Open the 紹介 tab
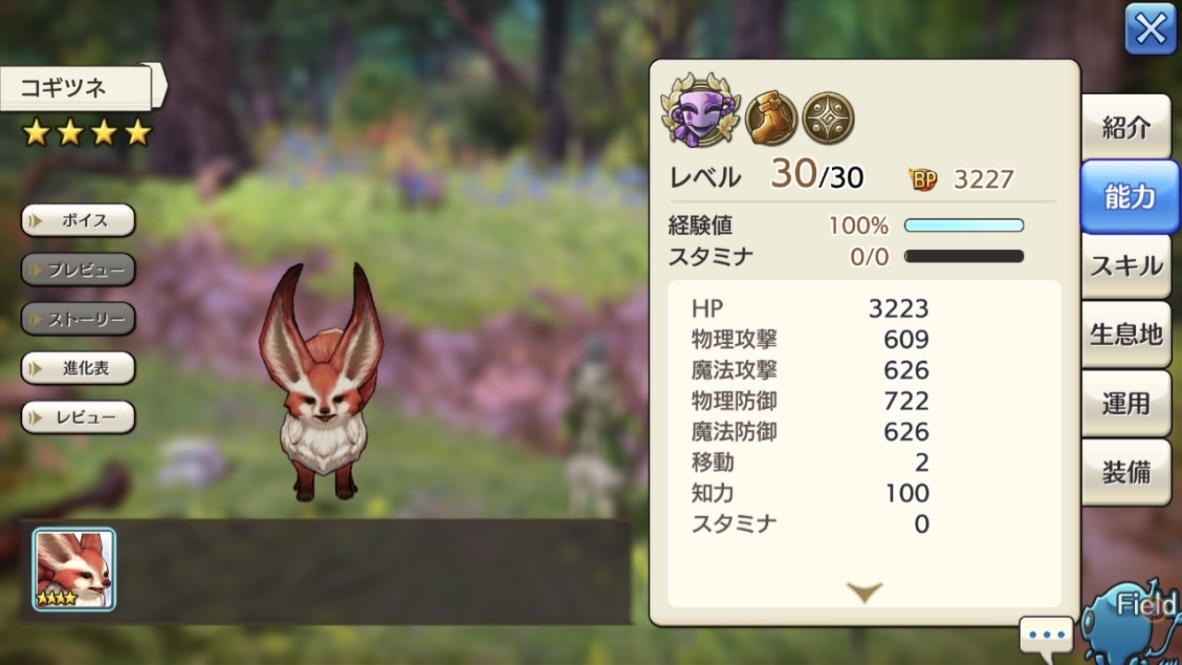This screenshot has height=665, width=1182. coord(1126,127)
